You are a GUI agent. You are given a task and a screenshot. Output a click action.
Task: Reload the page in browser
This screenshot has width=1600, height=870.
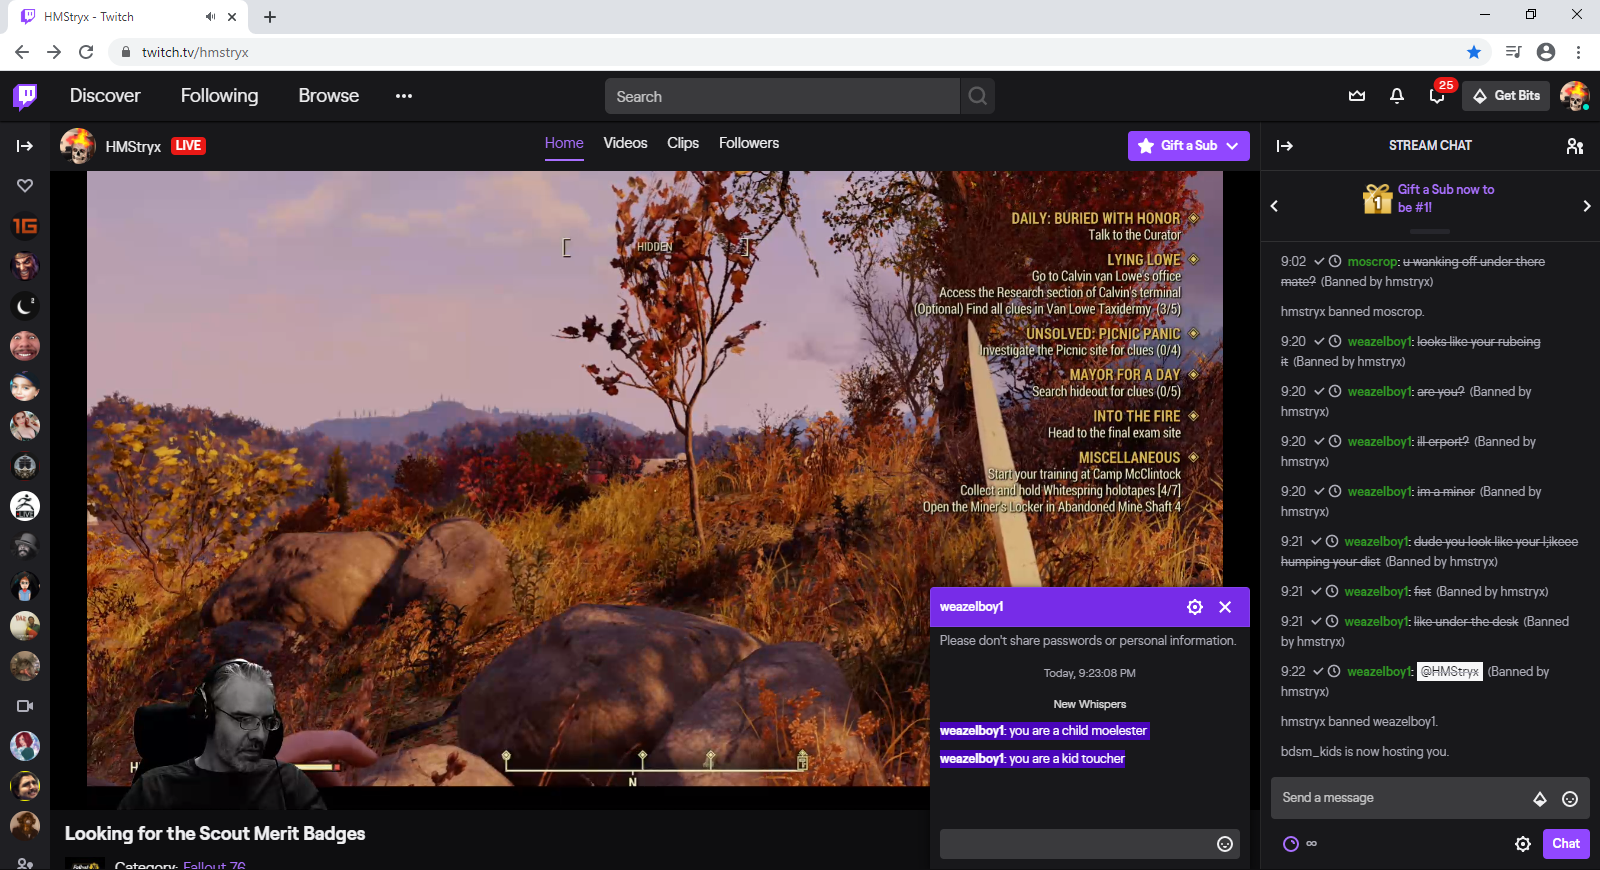(x=86, y=52)
